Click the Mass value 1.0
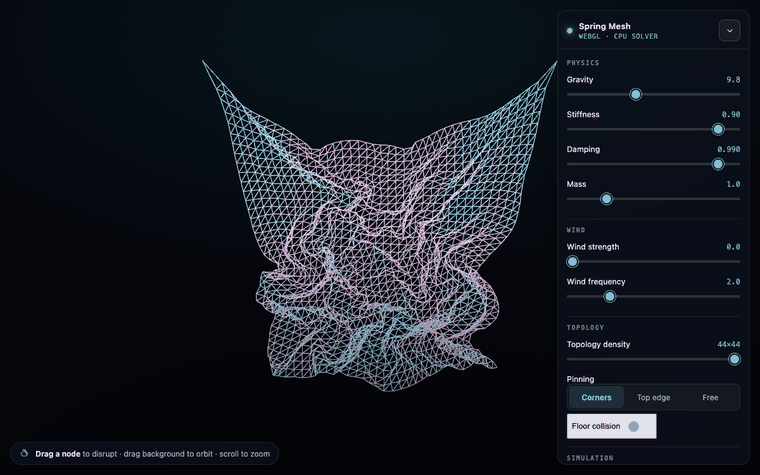This screenshot has height=475, width=760. point(733,184)
